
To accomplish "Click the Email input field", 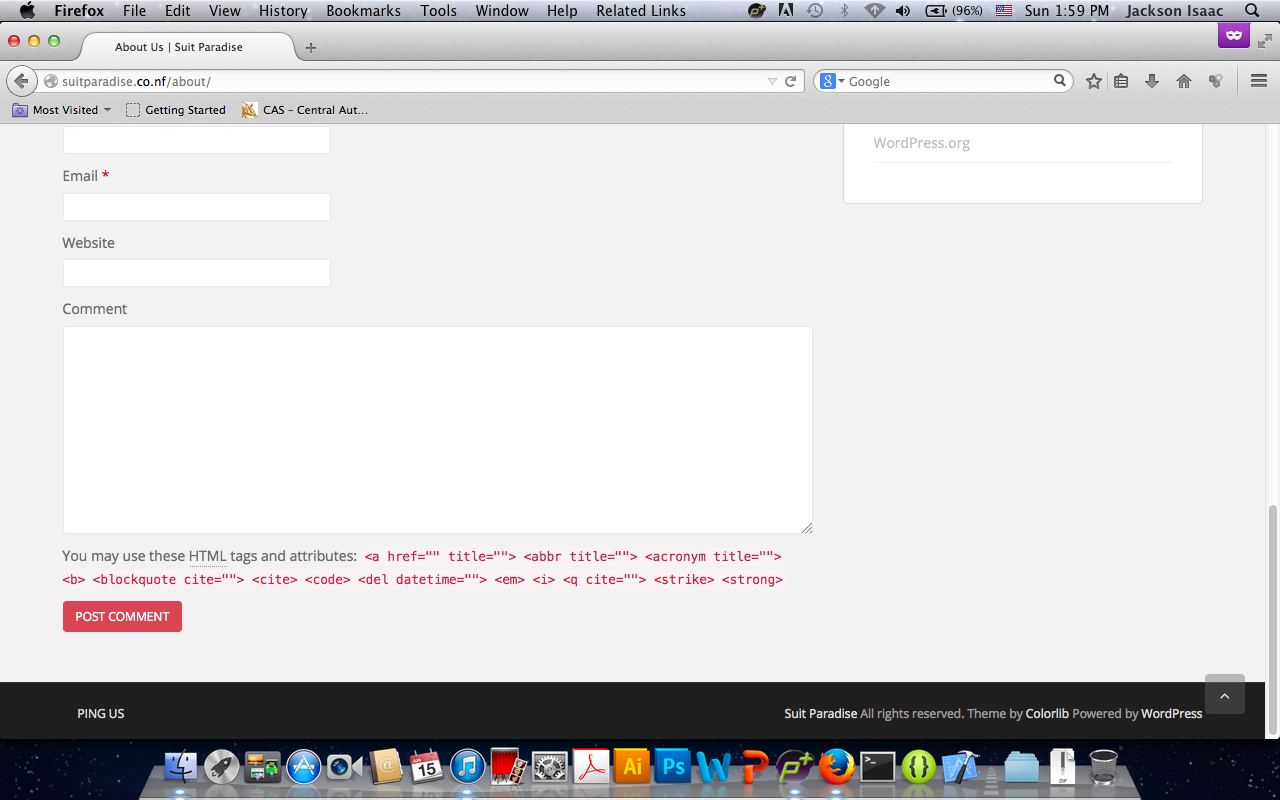I will point(197,207).
